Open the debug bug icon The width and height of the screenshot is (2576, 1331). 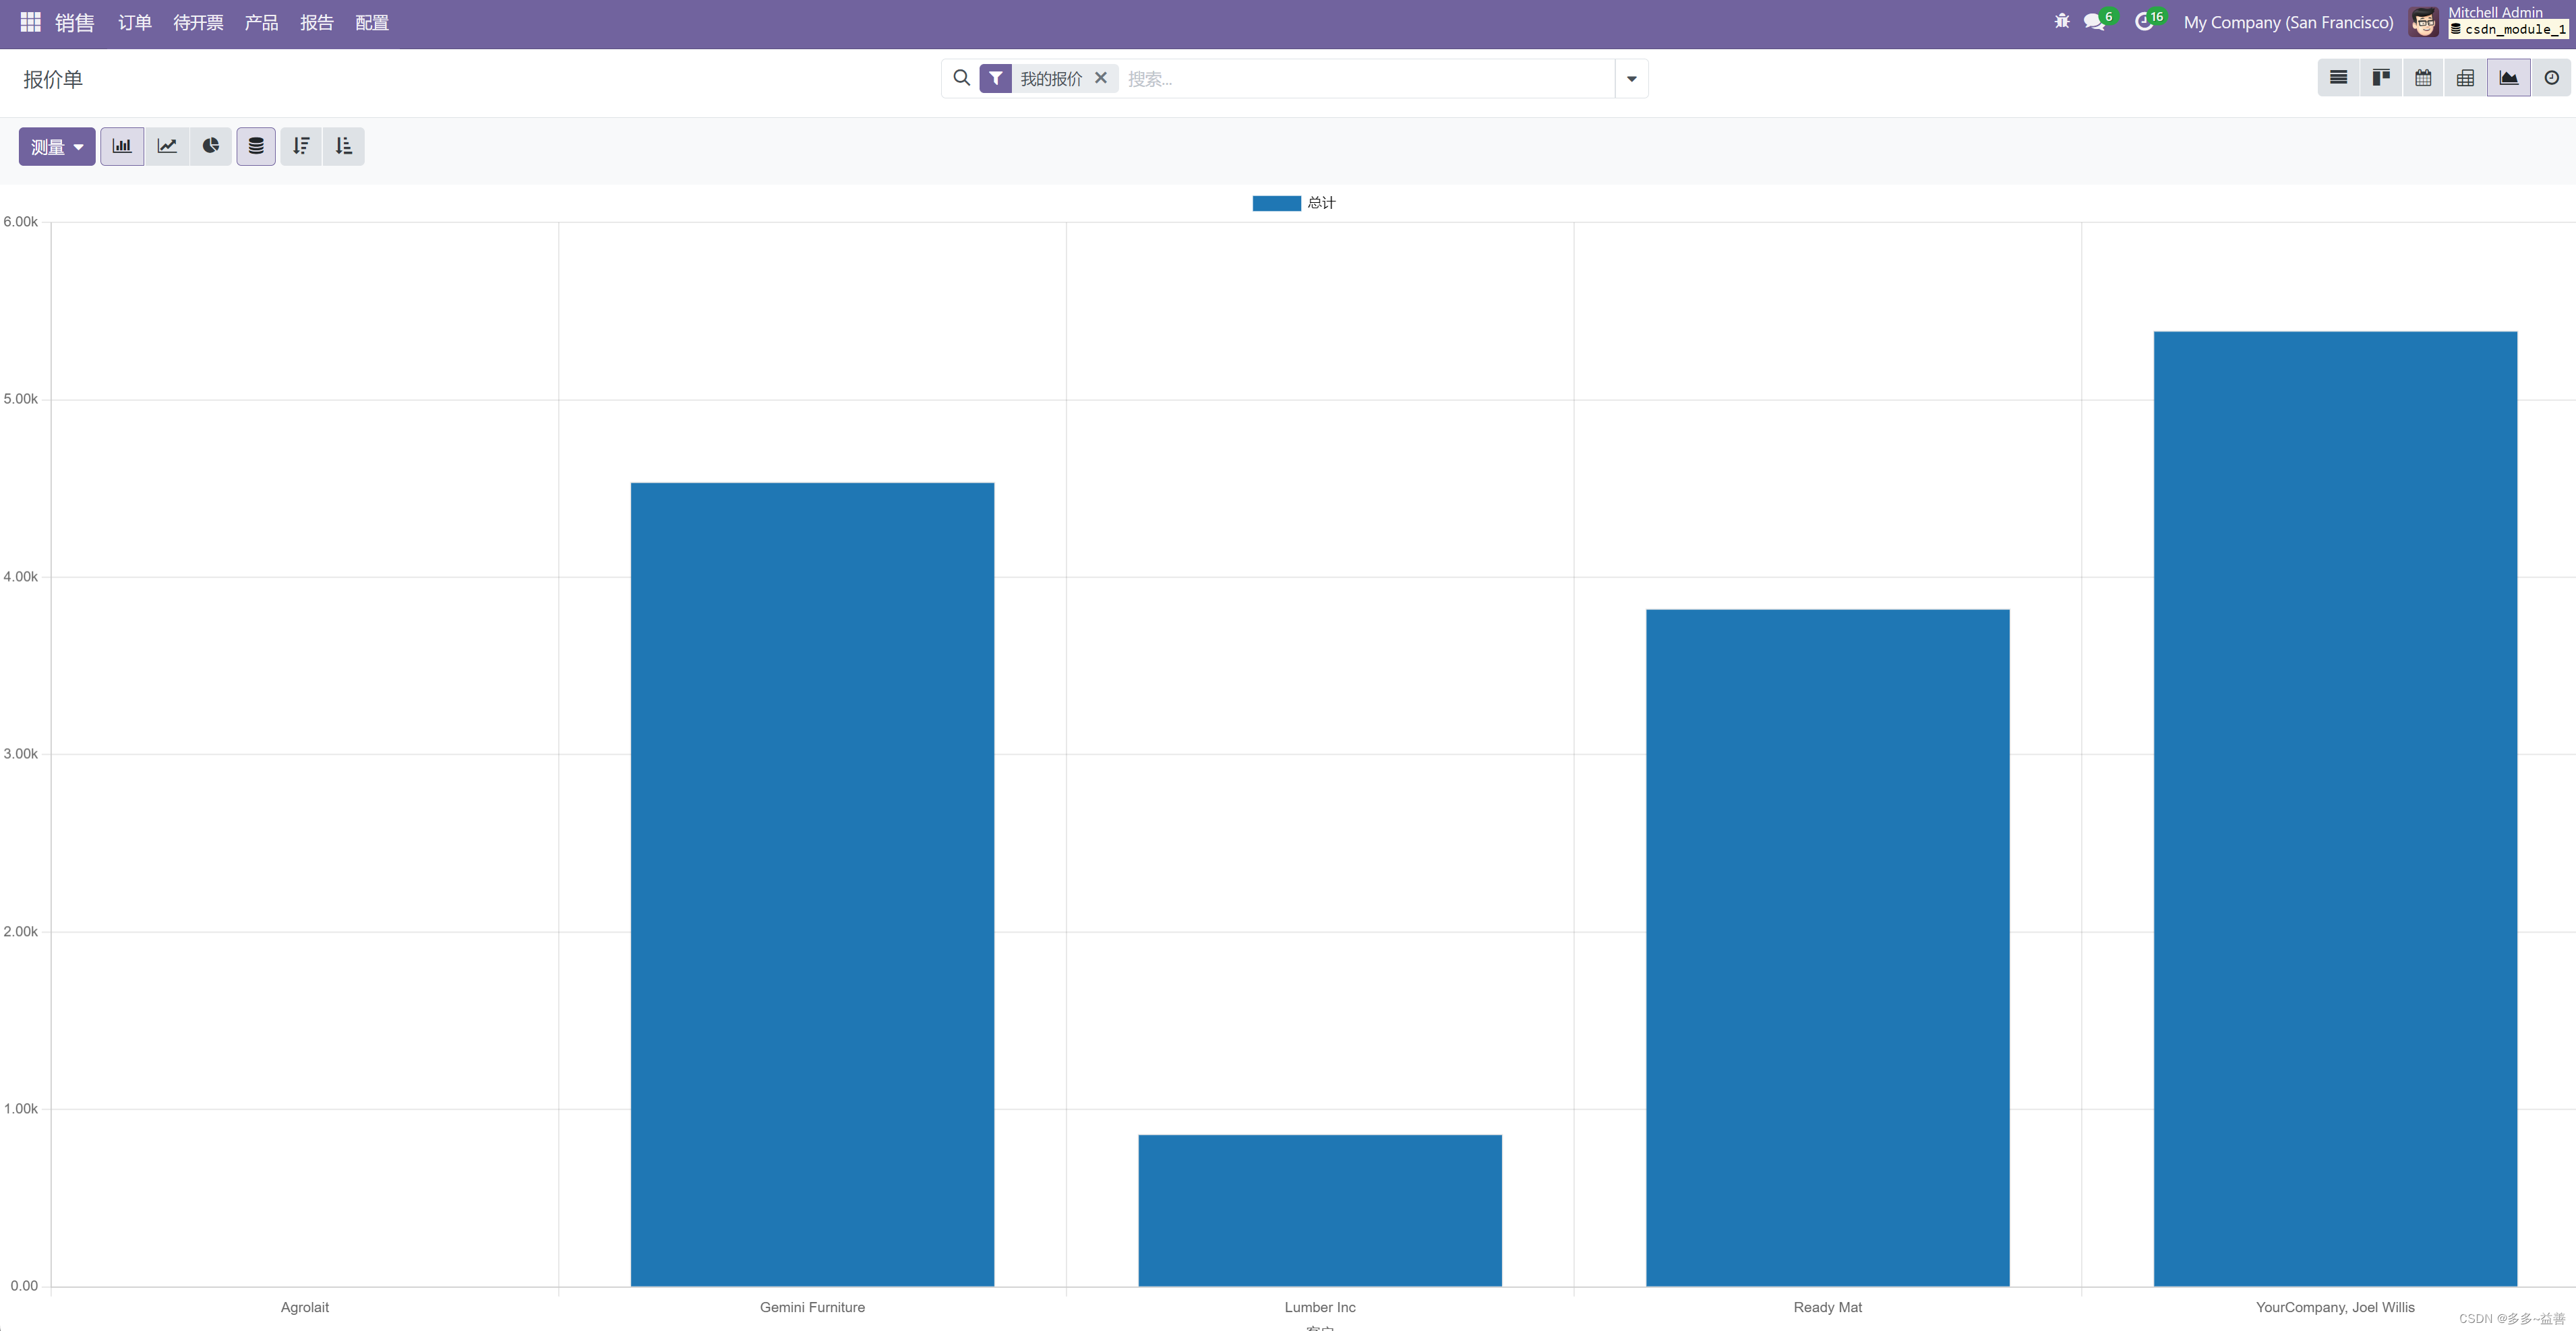tap(2061, 21)
